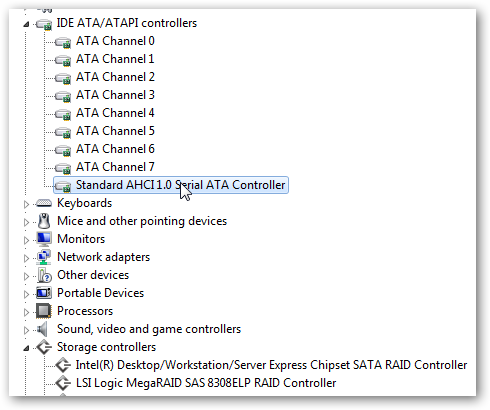This screenshot has width=490, height=410.
Task: Click the Network adapters icon
Action: click(44, 257)
